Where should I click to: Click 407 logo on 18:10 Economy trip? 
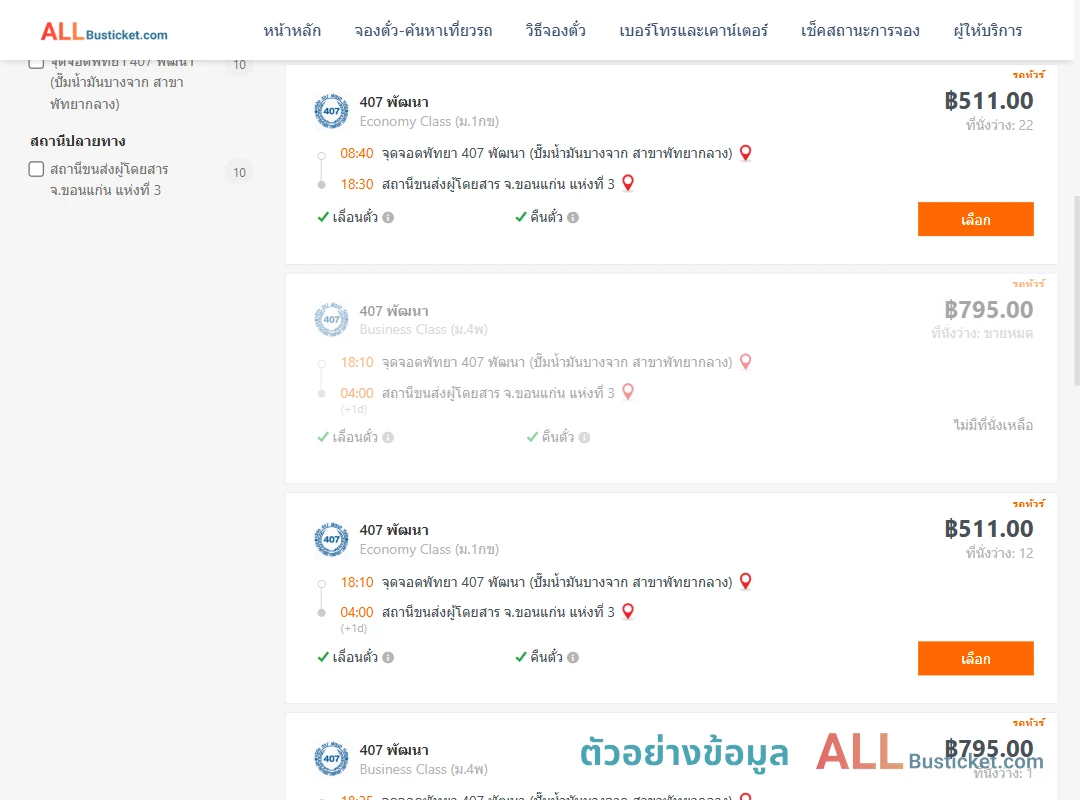[331, 539]
